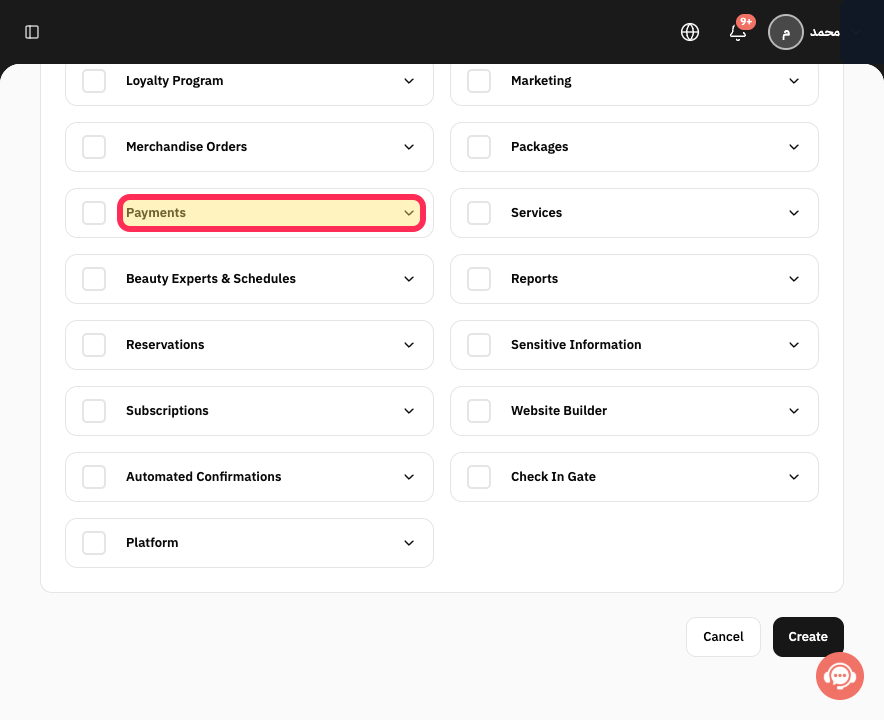884x720 pixels.
Task: Expand the Platform chevron
Action: [409, 543]
